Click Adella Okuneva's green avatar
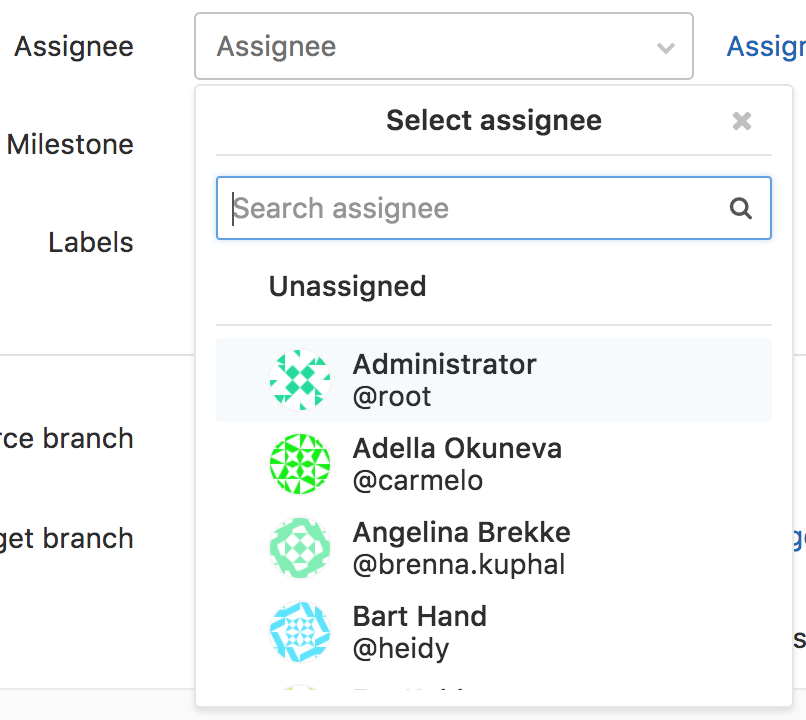Viewport: 806px width, 720px height. [x=300, y=464]
